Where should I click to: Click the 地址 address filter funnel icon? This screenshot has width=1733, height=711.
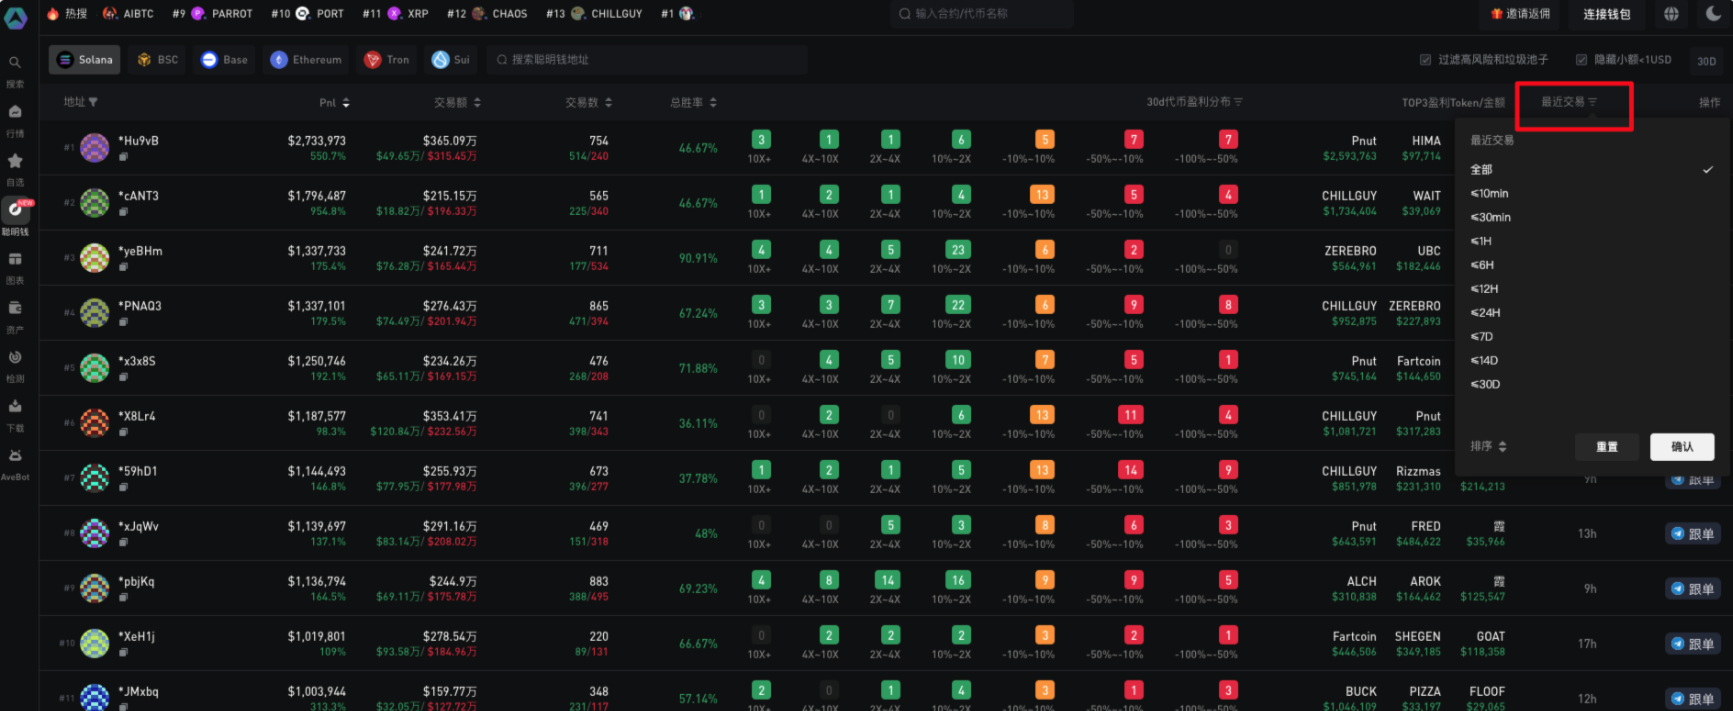93,102
